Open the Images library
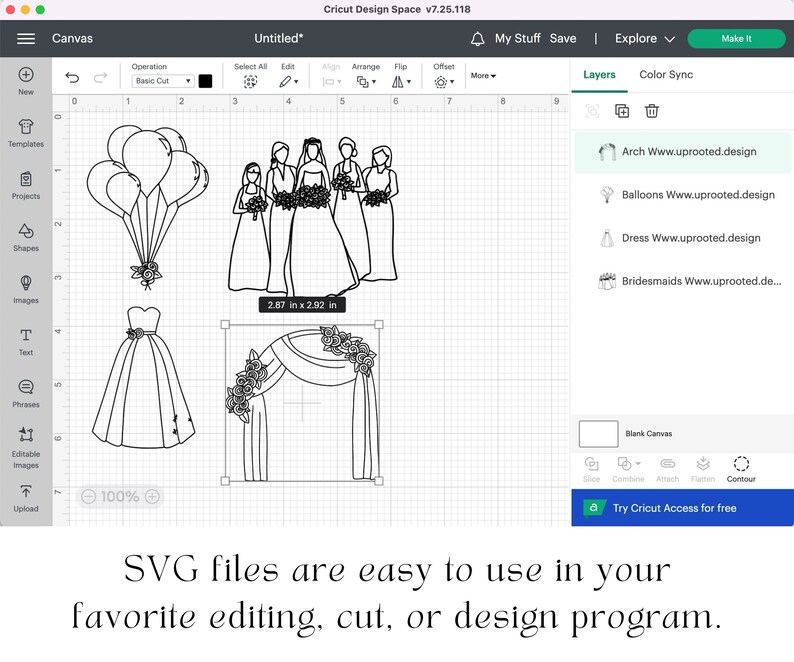 tap(26, 289)
